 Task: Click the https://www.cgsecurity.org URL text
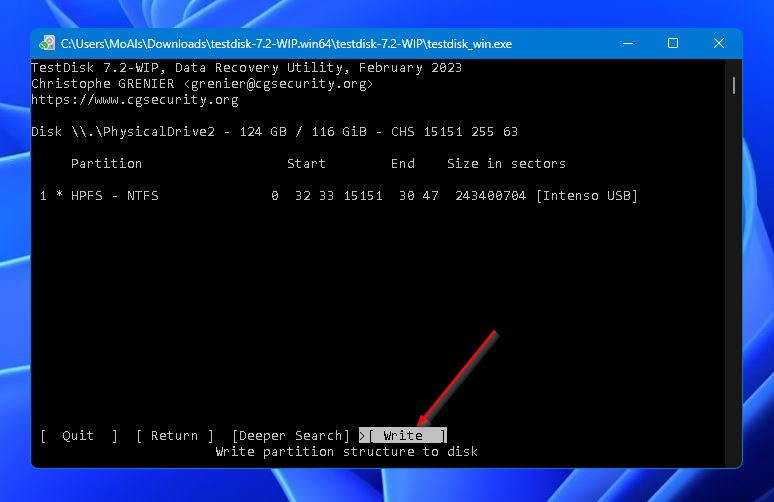[135, 100]
